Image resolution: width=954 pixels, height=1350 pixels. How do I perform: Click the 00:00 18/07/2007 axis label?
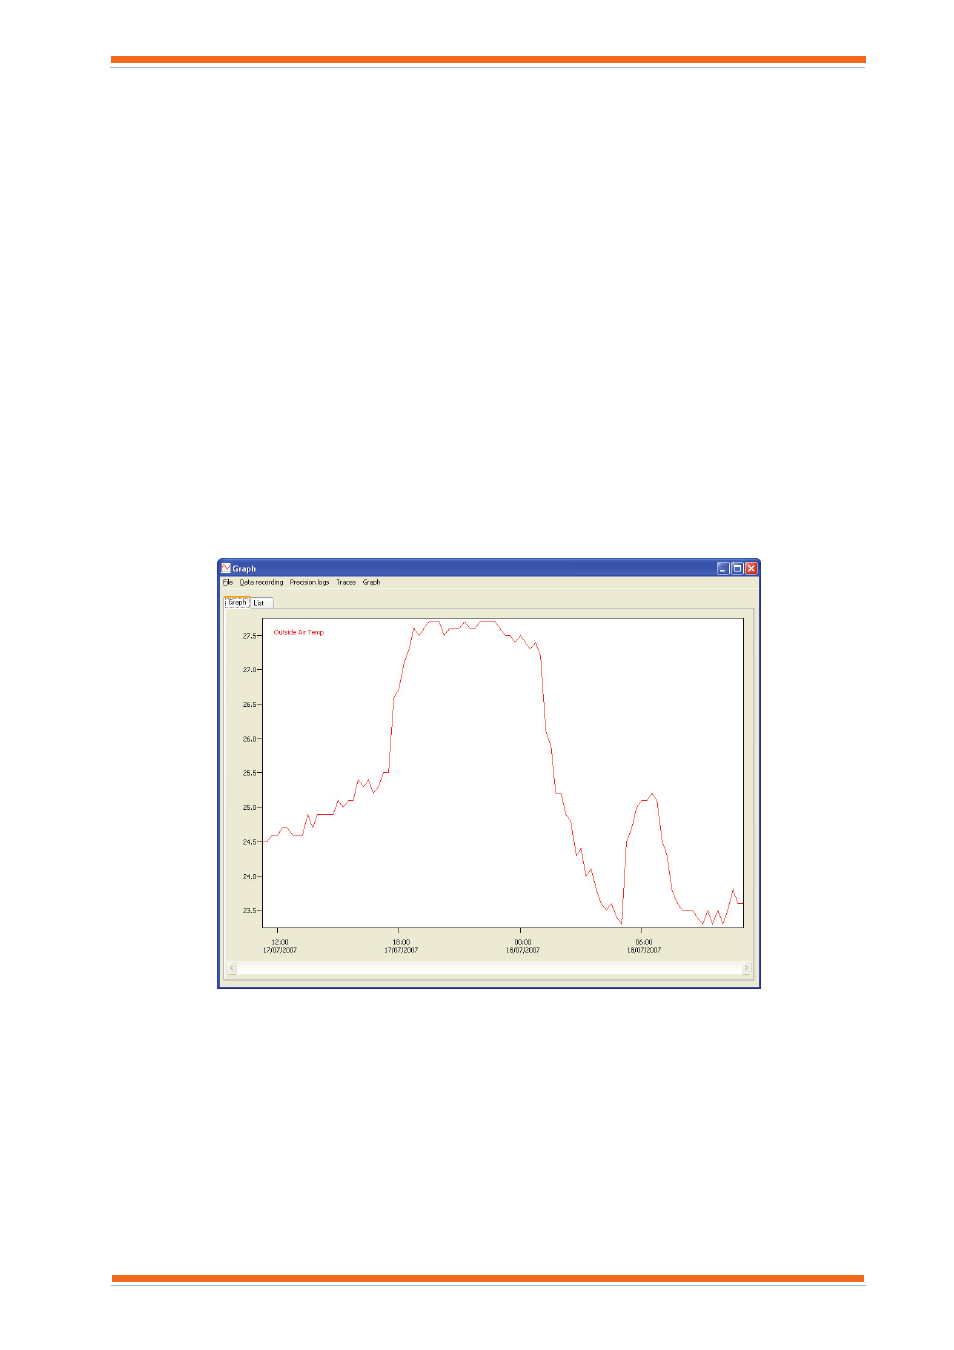point(523,946)
